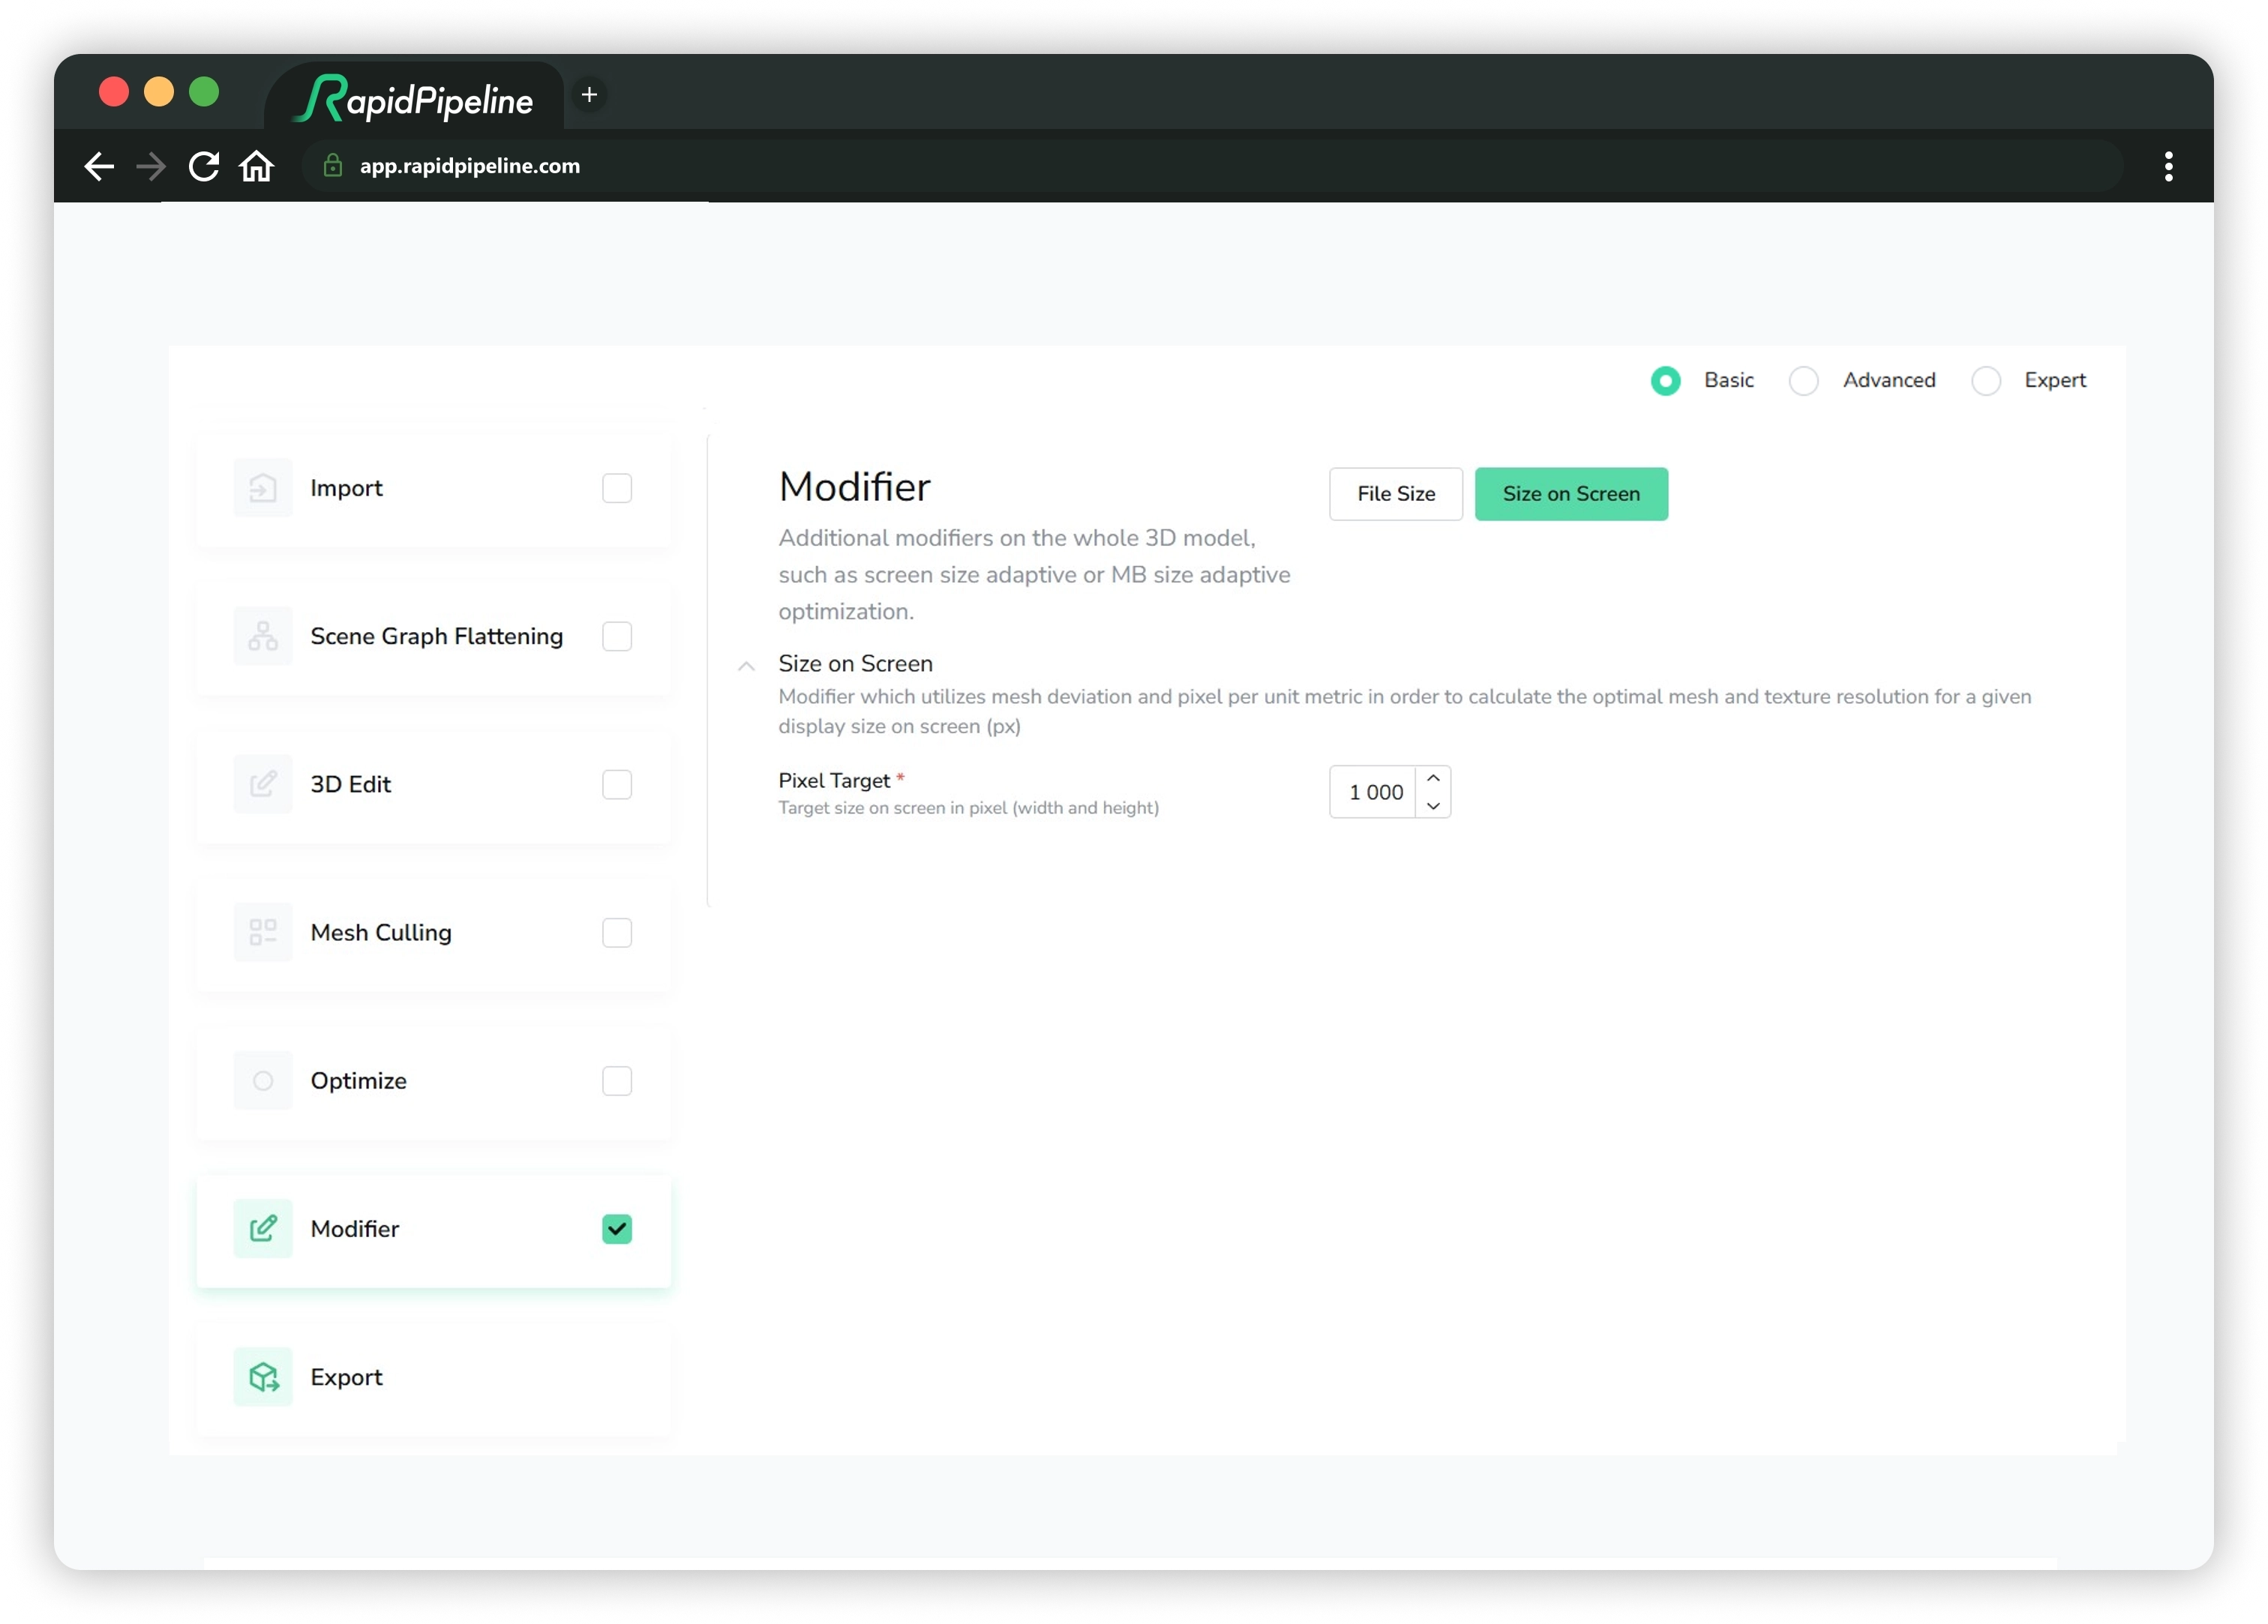Select the Expert mode radio button
Image resolution: width=2268 pixels, height=1624 pixels.
coord(1986,381)
